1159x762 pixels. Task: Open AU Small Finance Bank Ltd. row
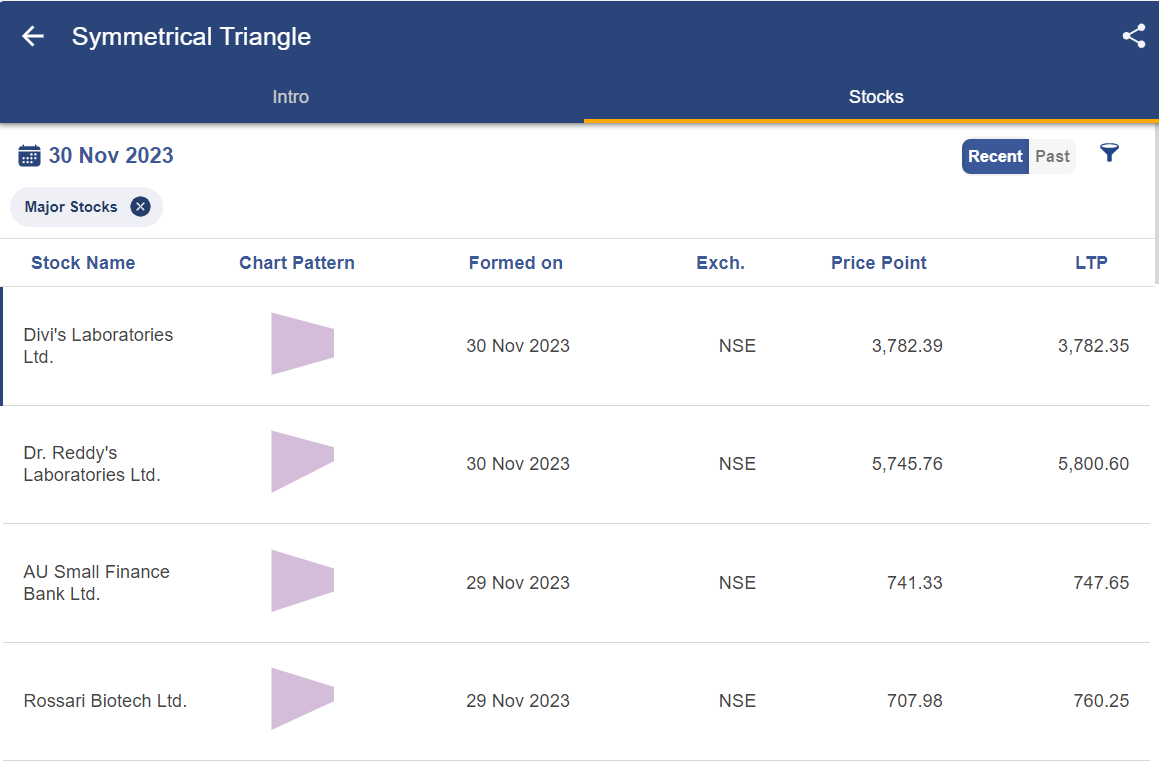pos(577,583)
